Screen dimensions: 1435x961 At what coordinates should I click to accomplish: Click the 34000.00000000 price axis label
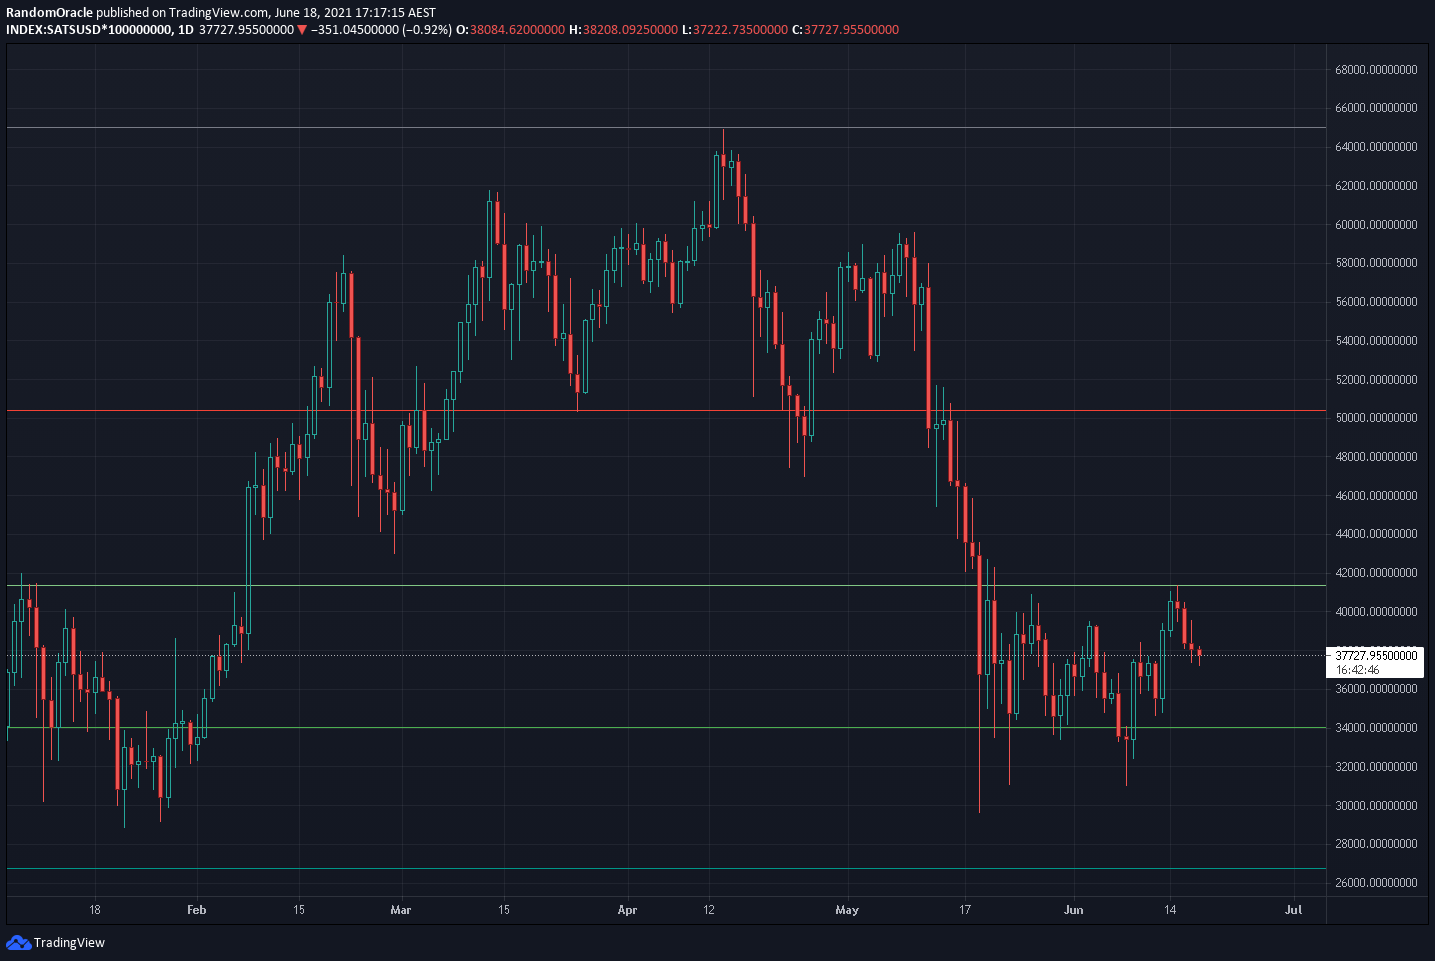point(1376,728)
